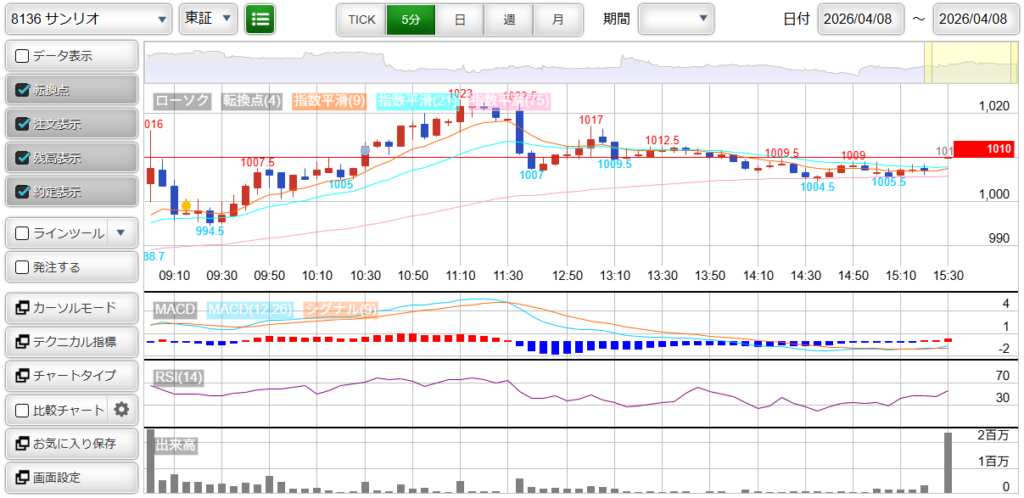Open the 期間 period dropdown

676,18
